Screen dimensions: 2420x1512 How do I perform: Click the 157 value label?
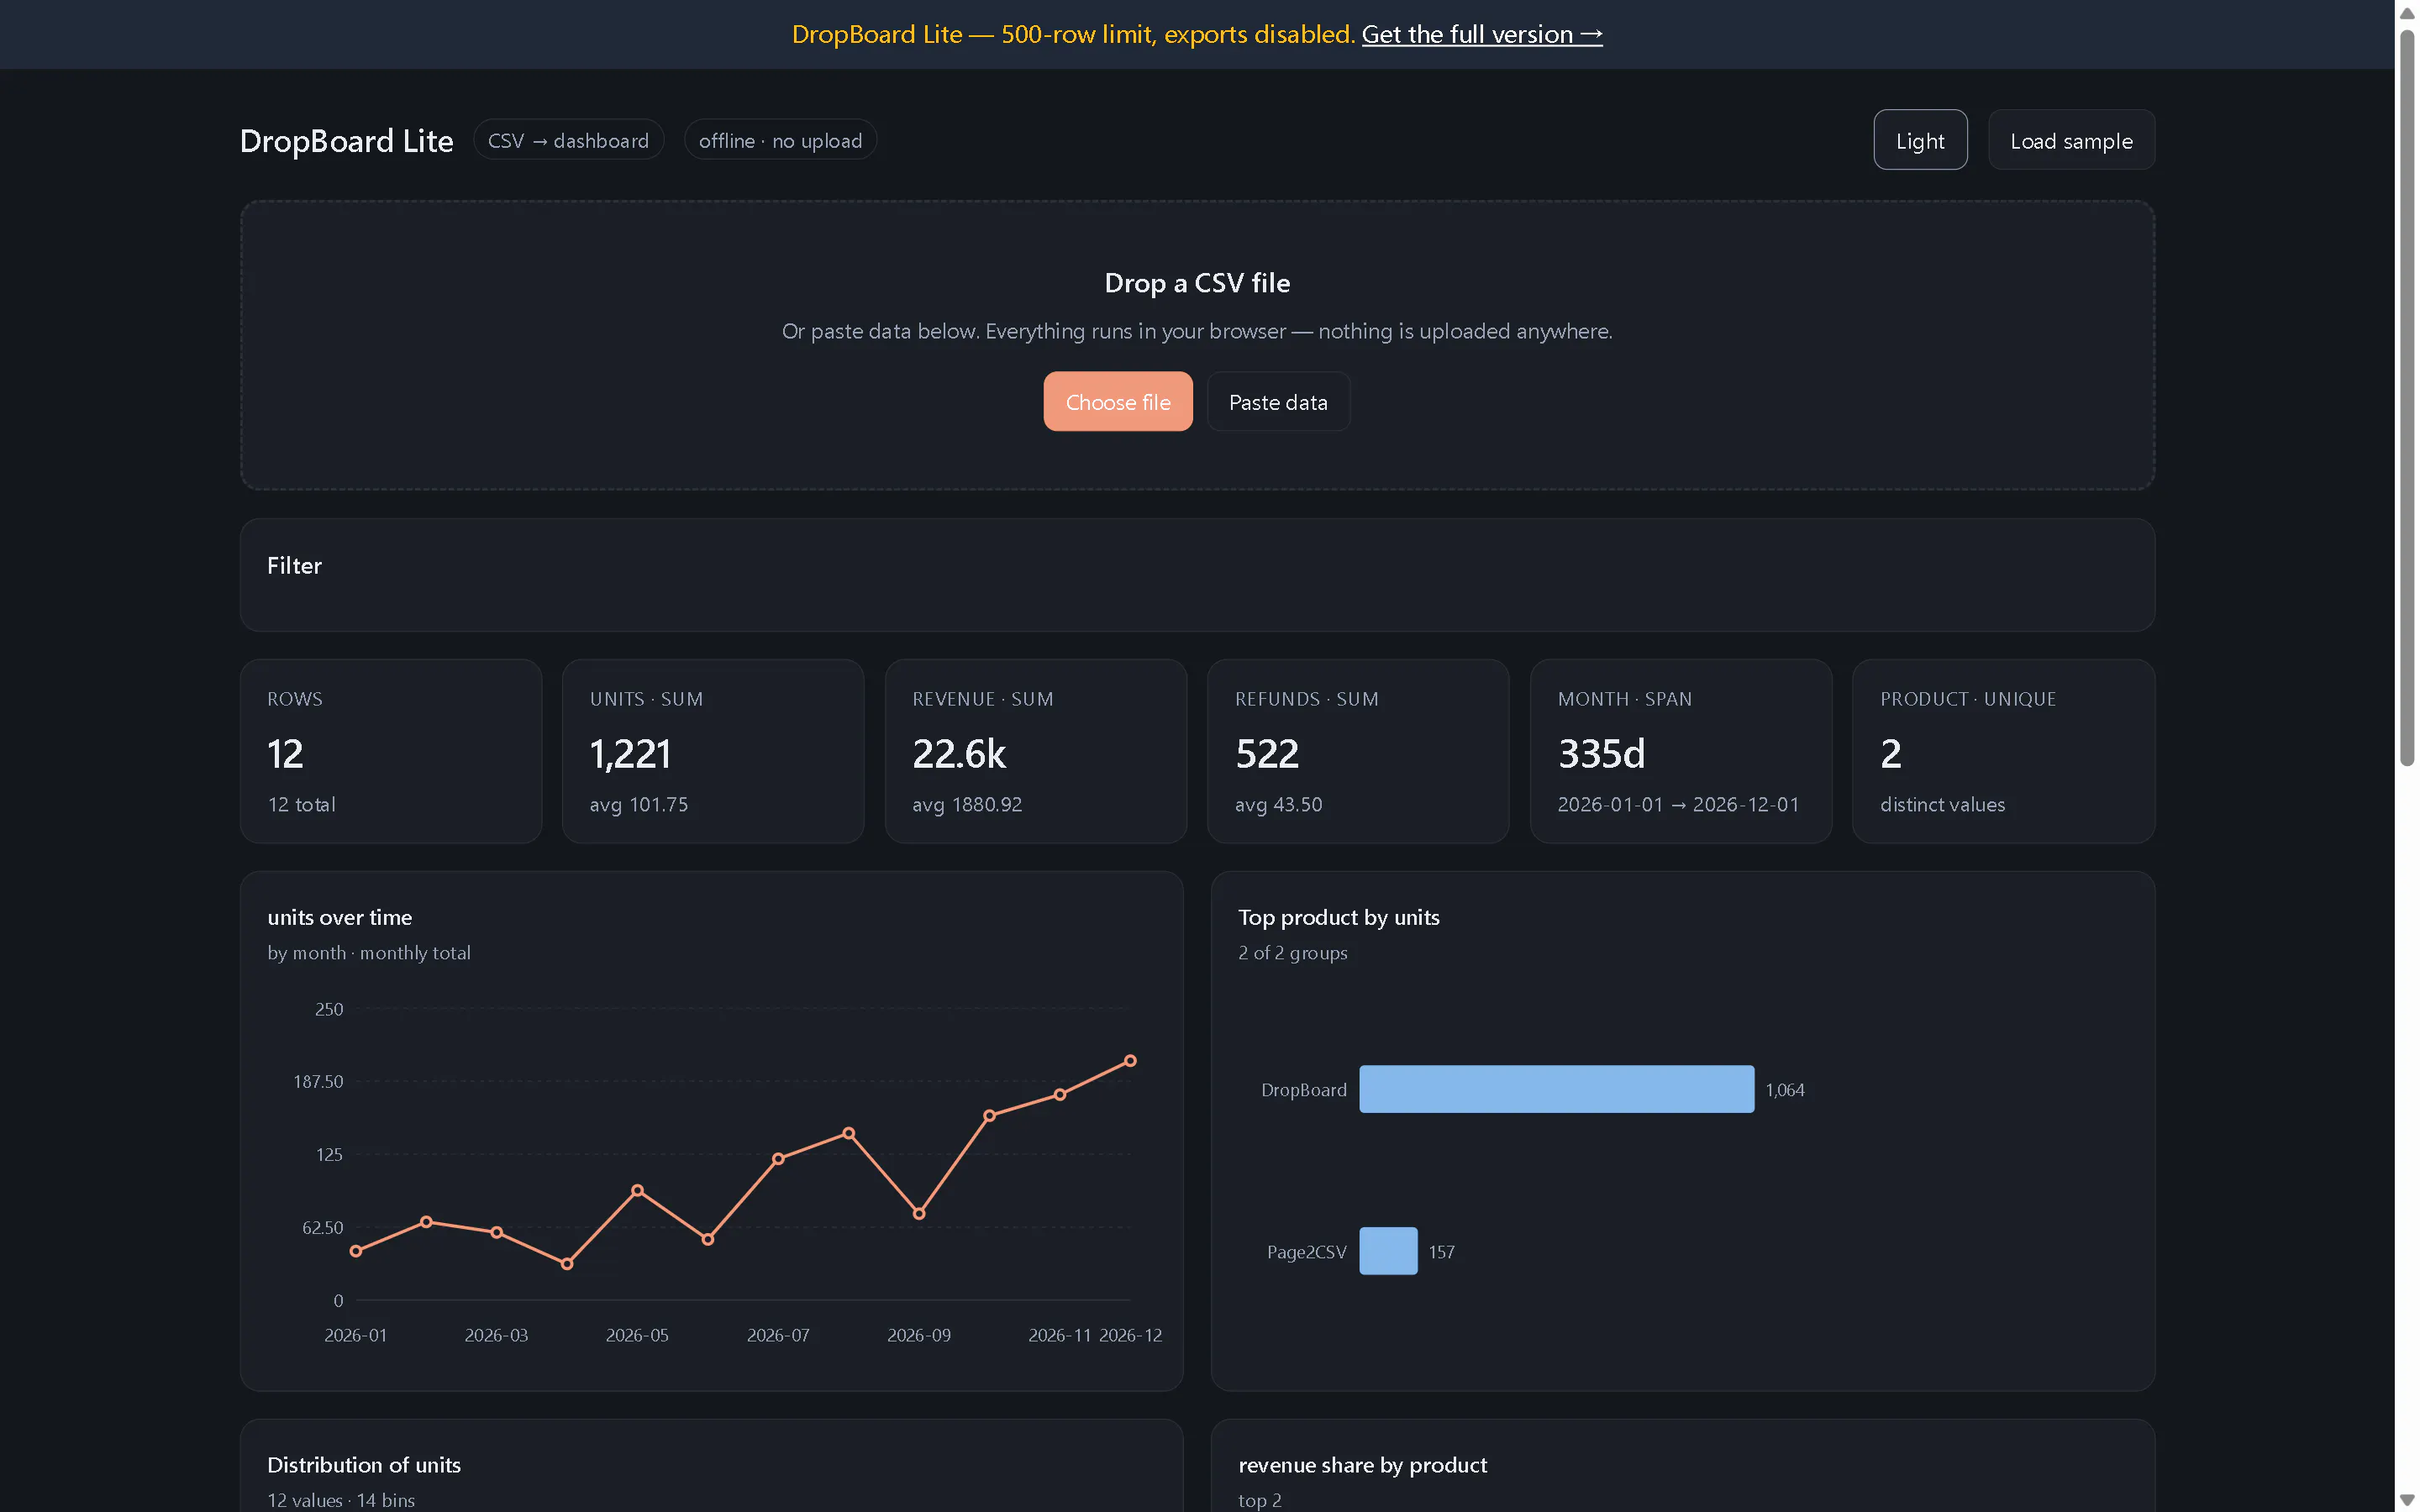(x=1441, y=1252)
